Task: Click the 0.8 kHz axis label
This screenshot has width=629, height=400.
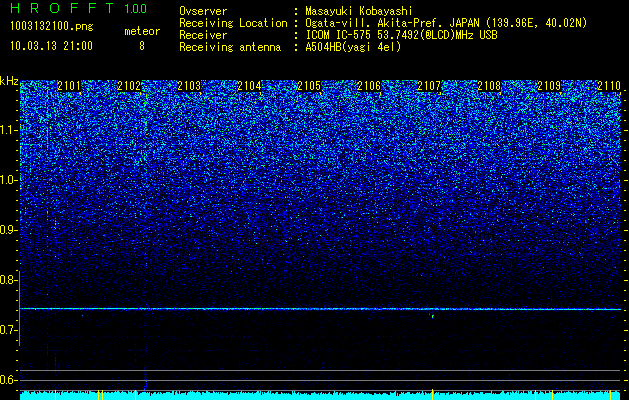Action: [7, 280]
